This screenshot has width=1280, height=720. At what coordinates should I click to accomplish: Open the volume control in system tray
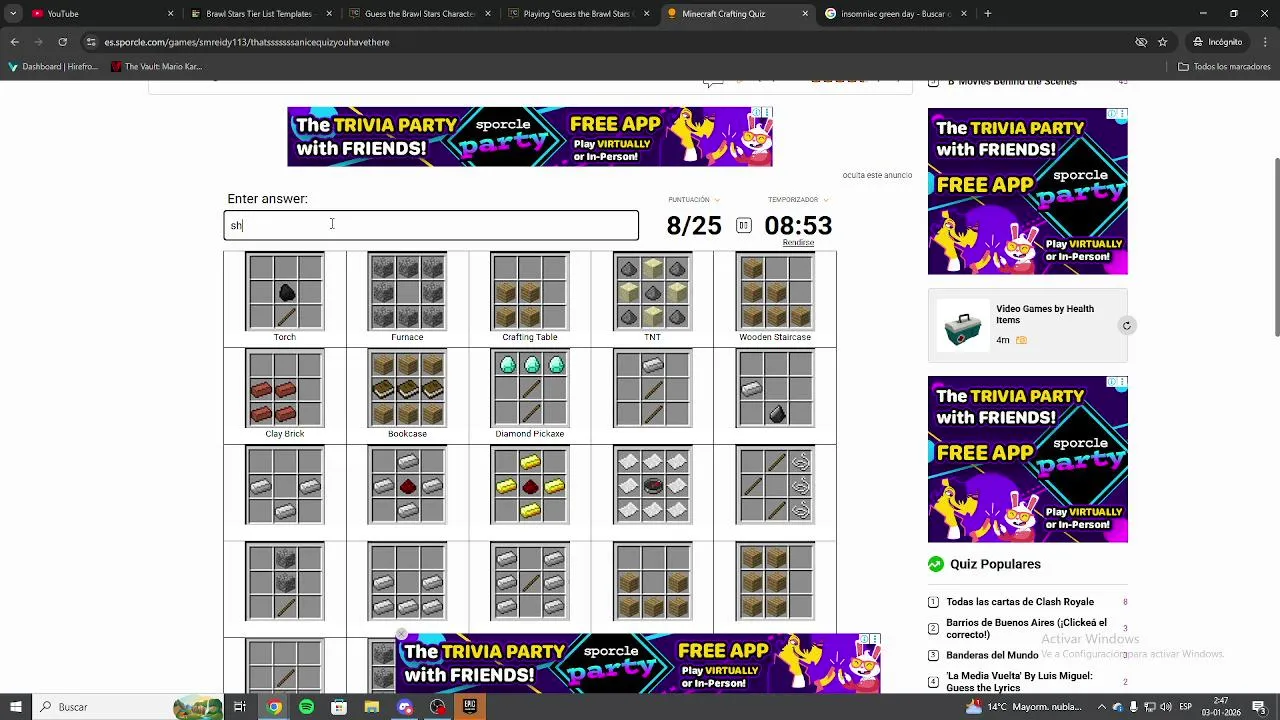1166,707
